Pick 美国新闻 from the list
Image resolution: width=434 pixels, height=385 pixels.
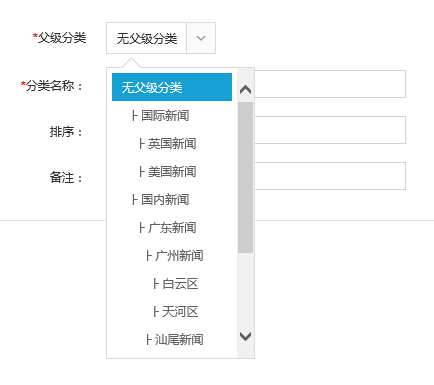click(x=172, y=171)
